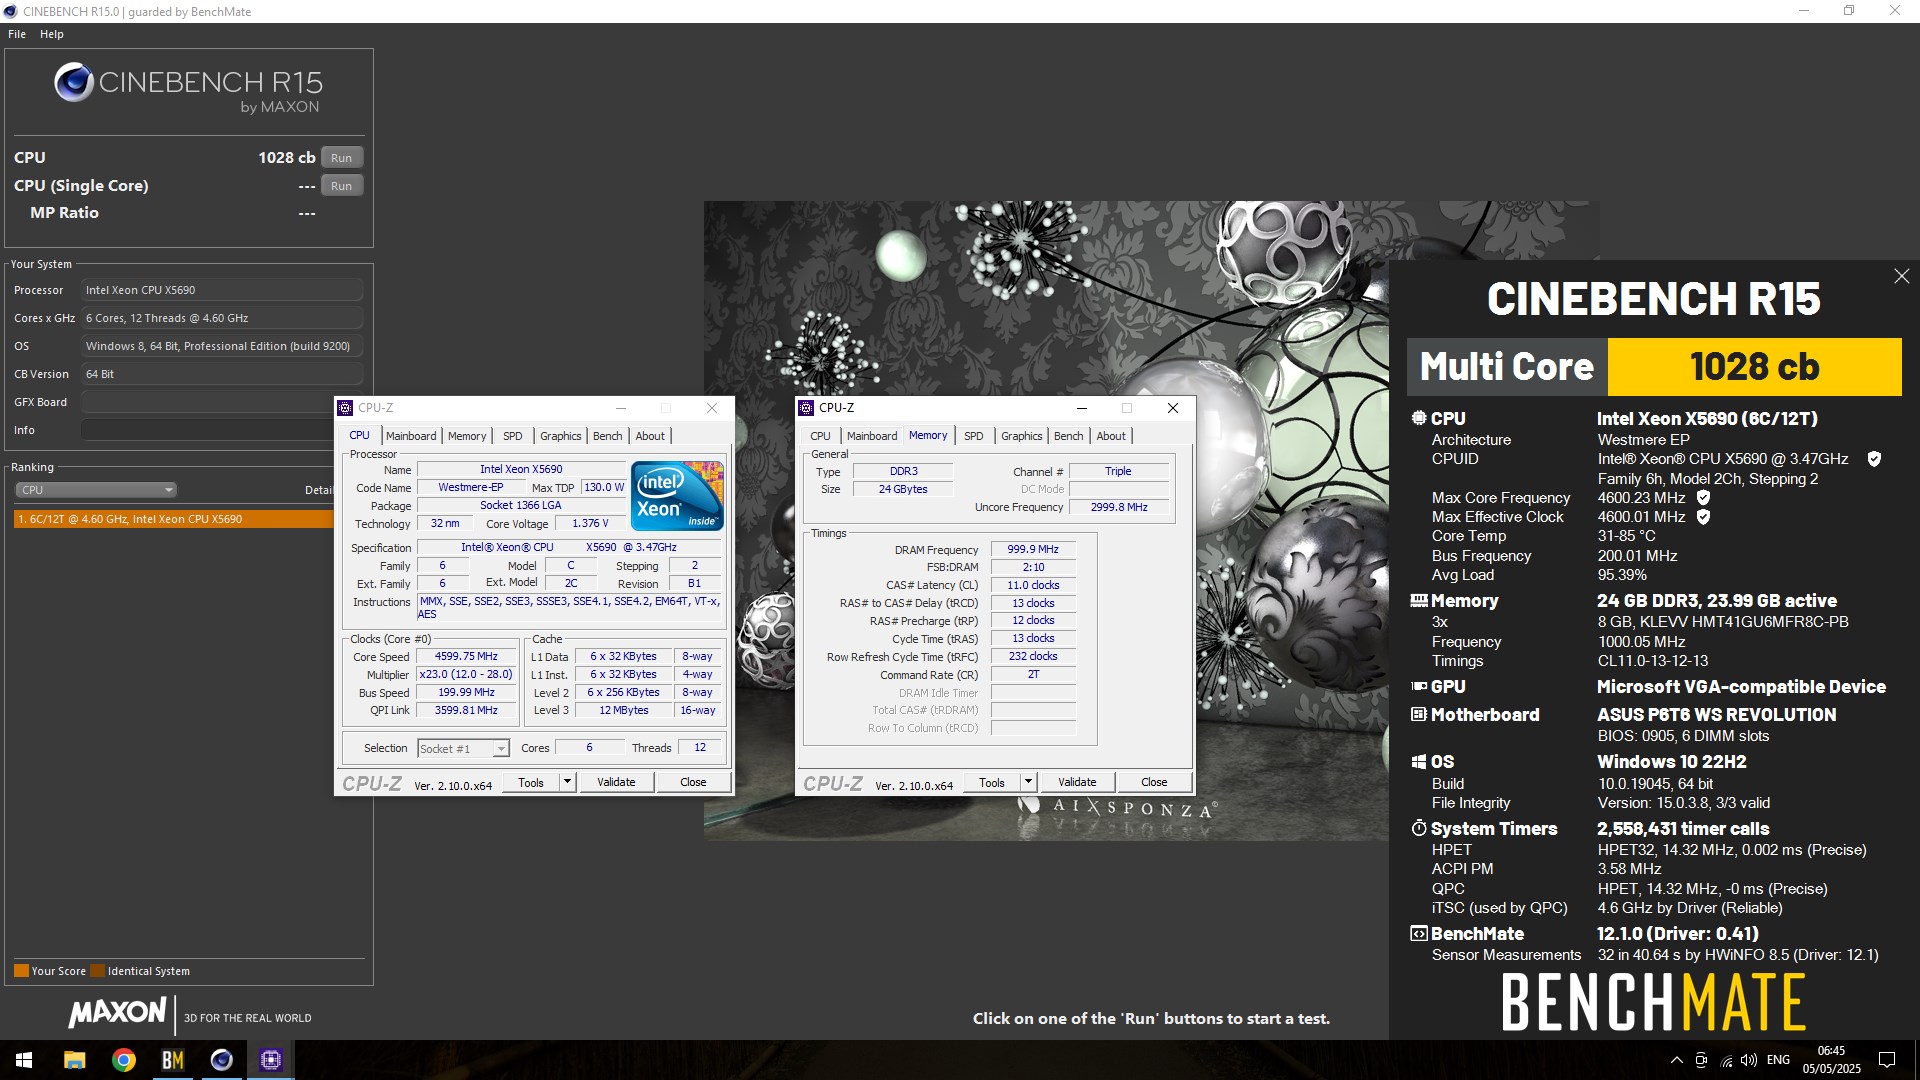Click the CPU section chip icon in BenchMate
Image resolution: width=1920 pixels, height=1080 pixels.
[1418, 419]
